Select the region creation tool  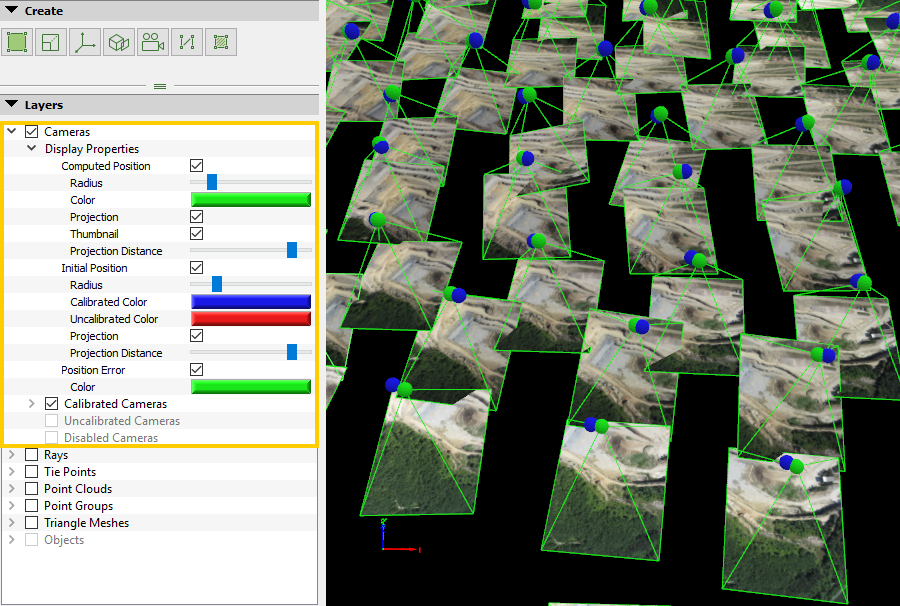coord(16,41)
